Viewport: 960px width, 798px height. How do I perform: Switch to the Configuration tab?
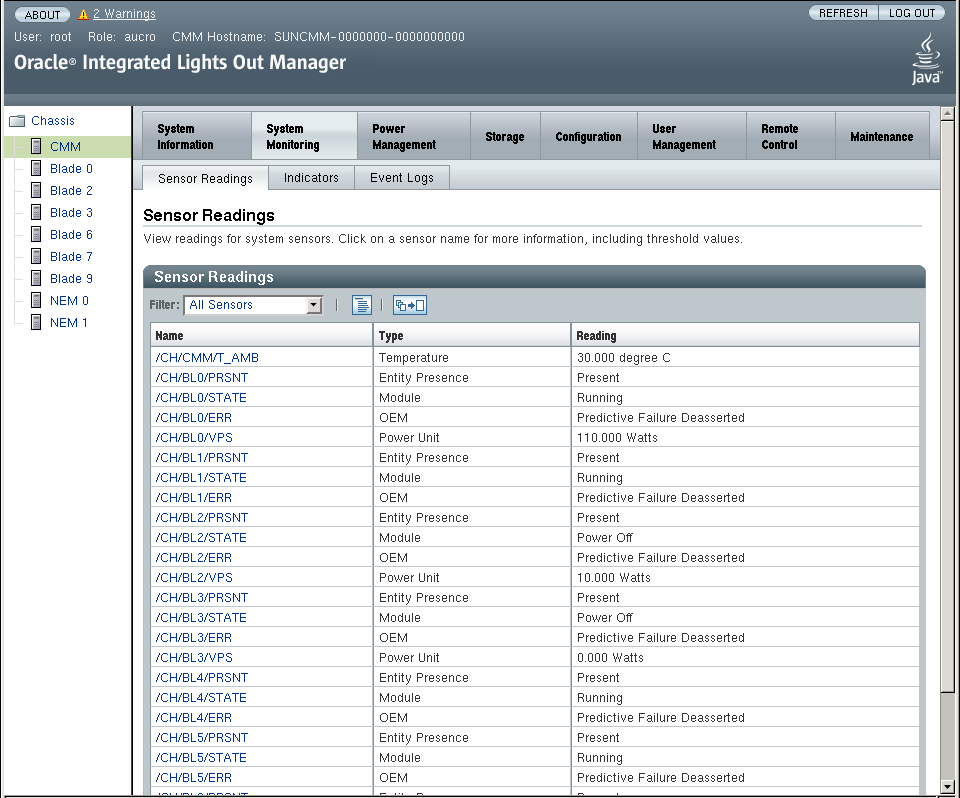589,137
